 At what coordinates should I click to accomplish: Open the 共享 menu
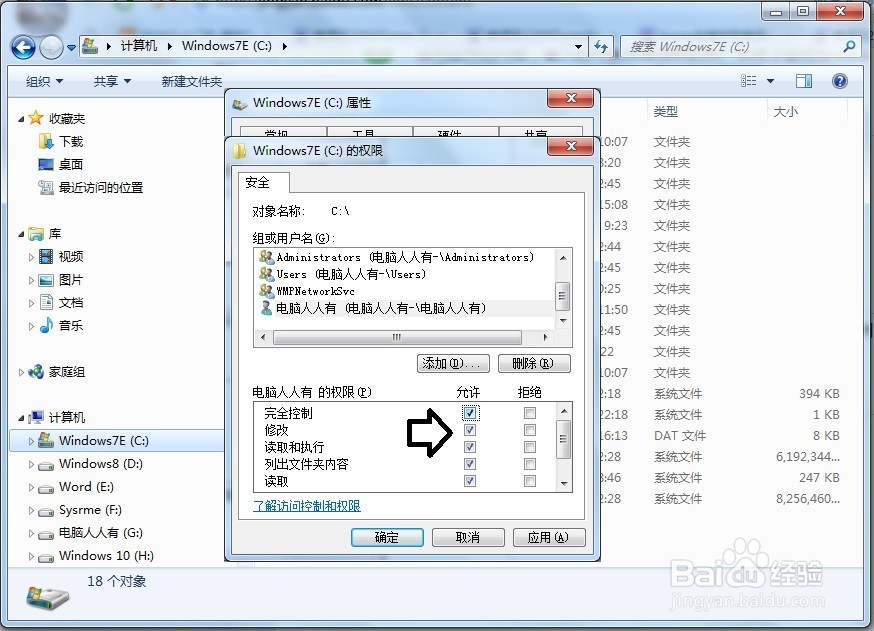(x=112, y=81)
